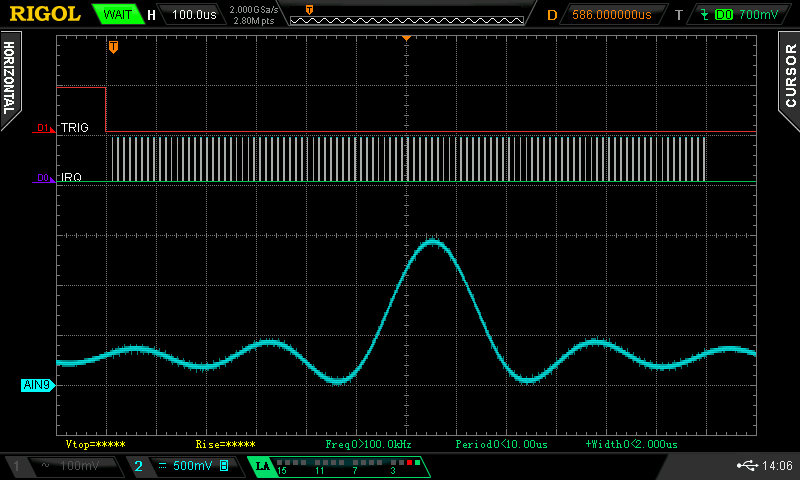Image resolution: width=800 pixels, height=480 pixels.
Task: Click the 2.80M pts memory depth readout
Action: (x=254, y=21)
